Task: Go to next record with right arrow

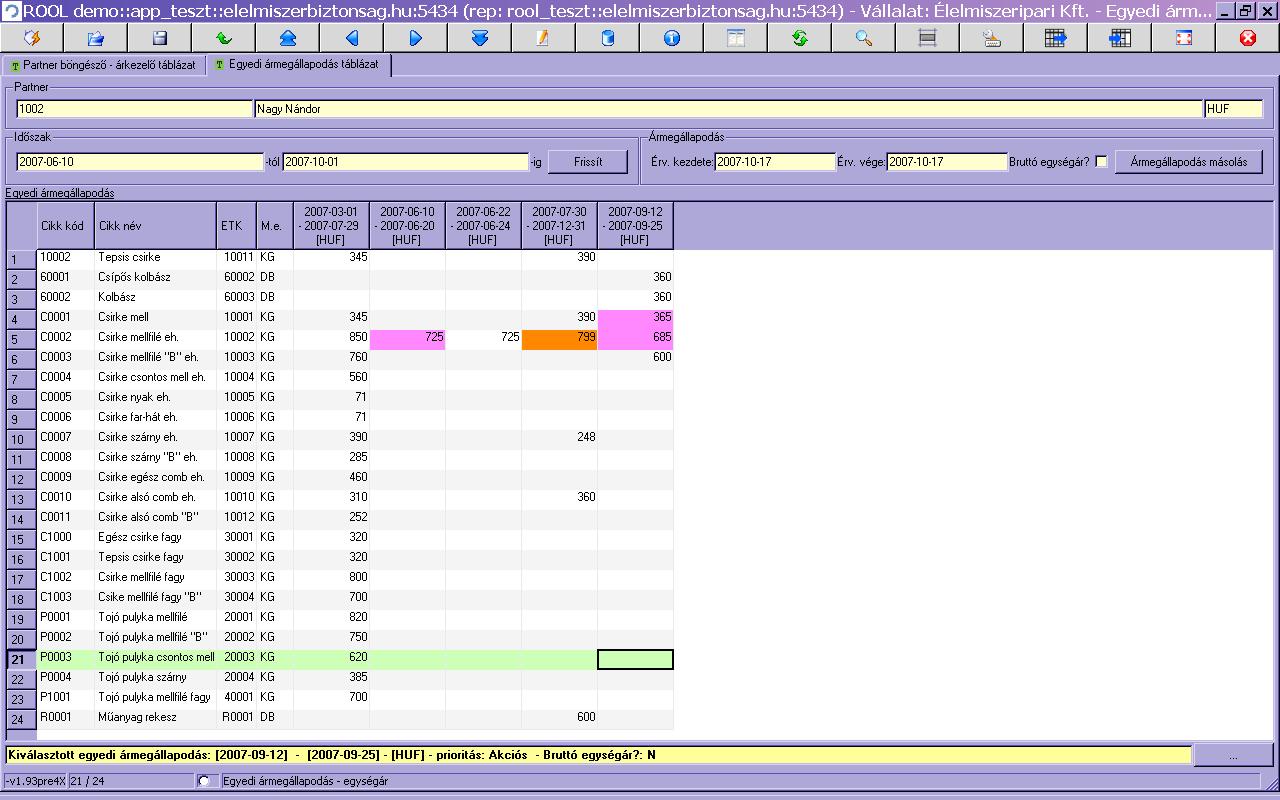Action: pos(416,38)
